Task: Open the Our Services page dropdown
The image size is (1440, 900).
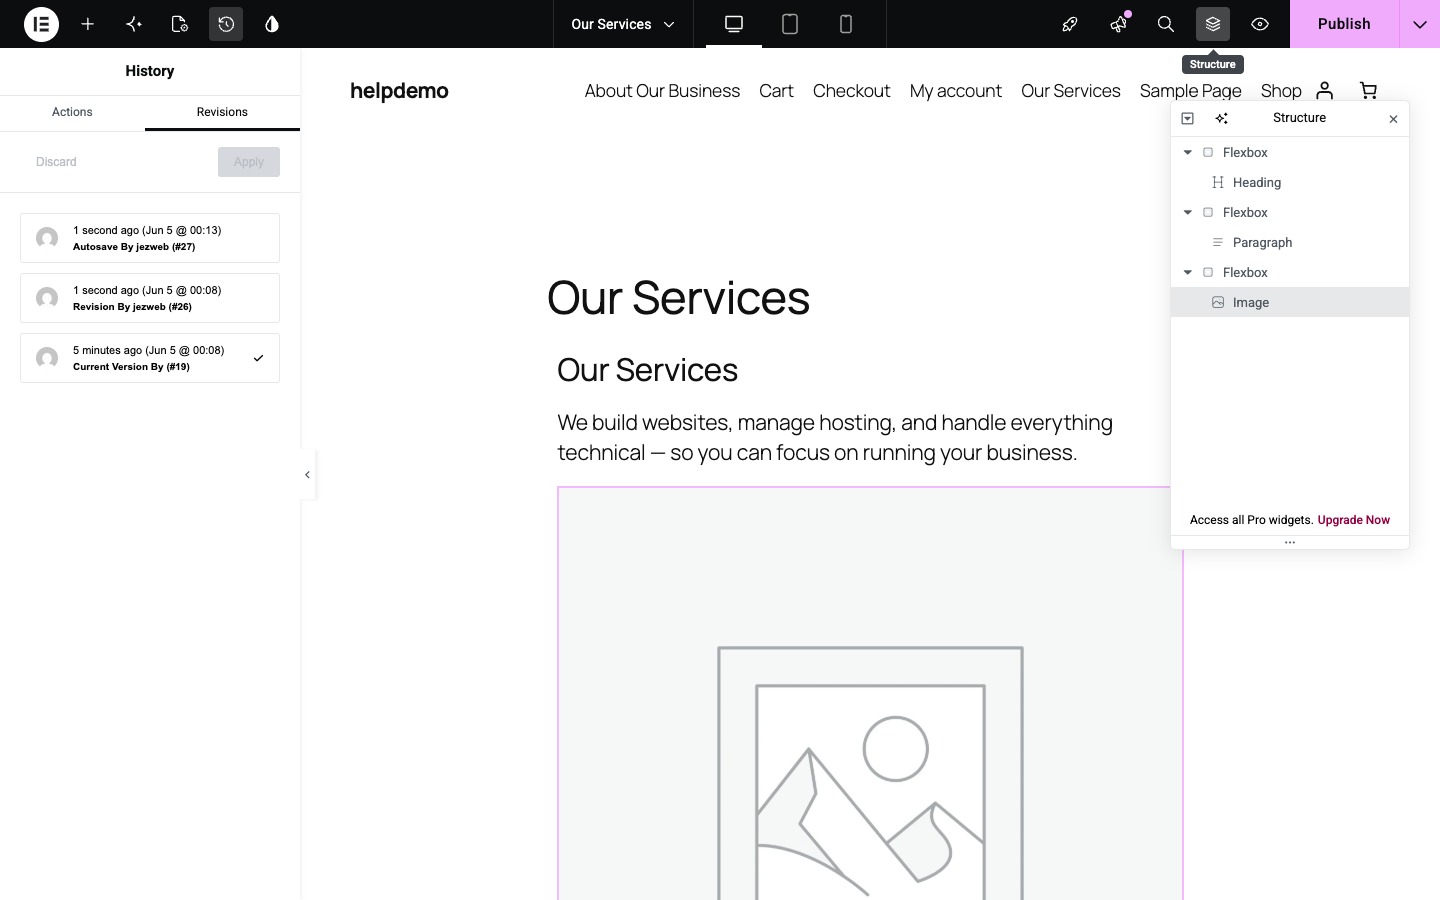Action: (x=623, y=24)
